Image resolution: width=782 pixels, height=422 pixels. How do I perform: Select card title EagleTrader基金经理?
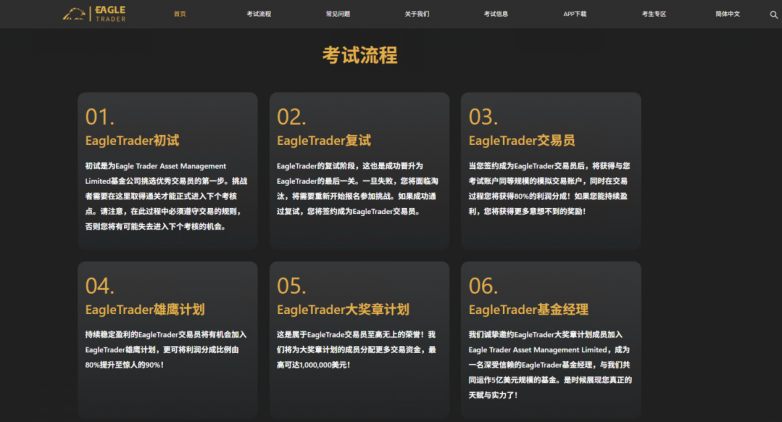[528, 310]
